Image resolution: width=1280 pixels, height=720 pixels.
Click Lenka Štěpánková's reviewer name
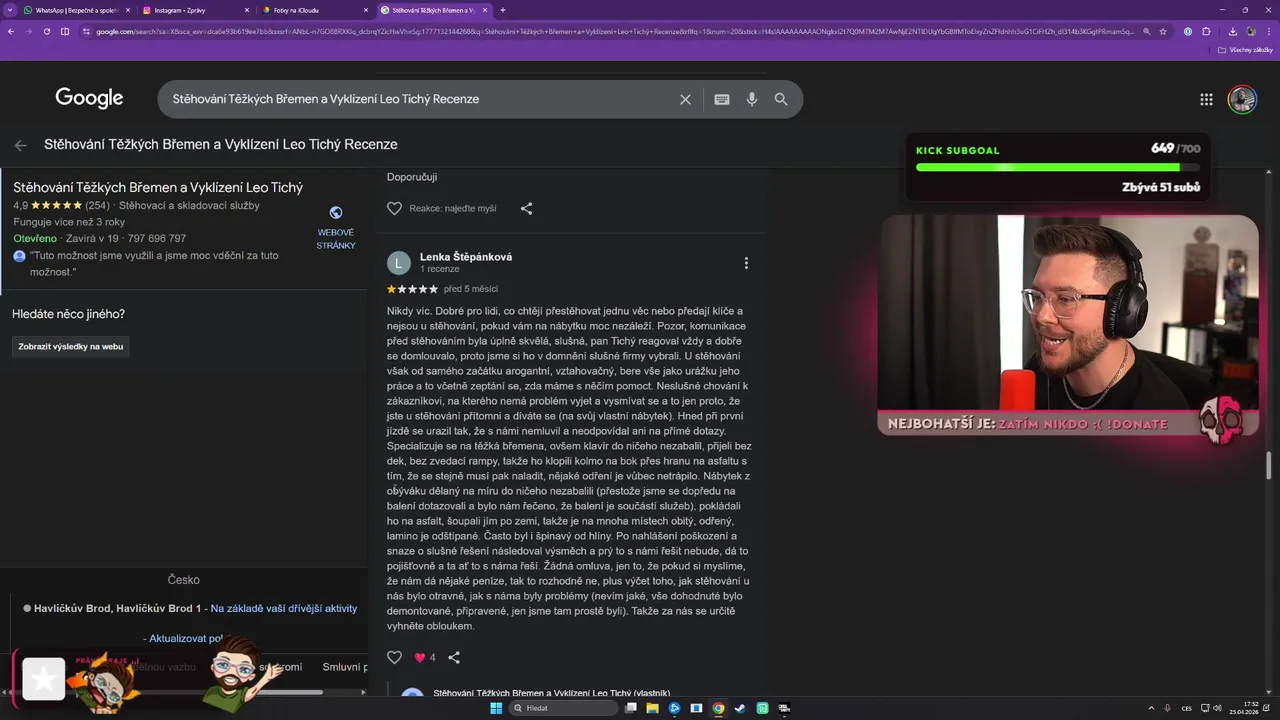(466, 257)
